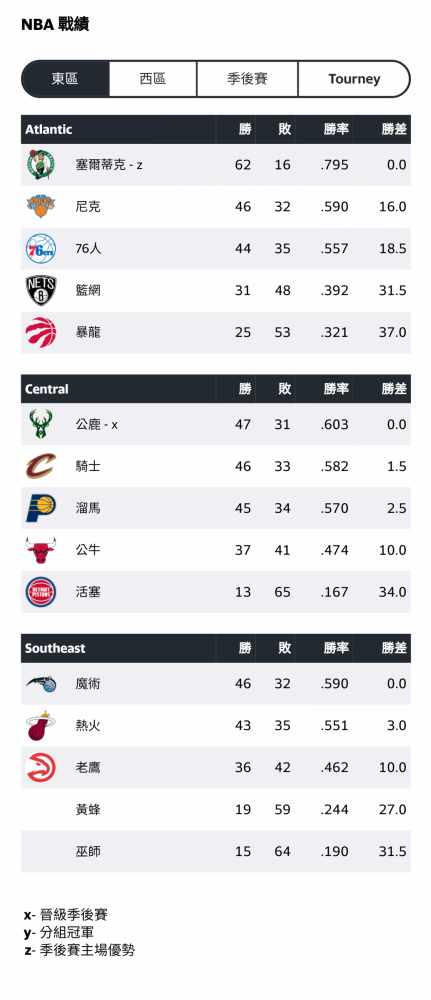Select the Indiana Pacers logo

coord(41,508)
